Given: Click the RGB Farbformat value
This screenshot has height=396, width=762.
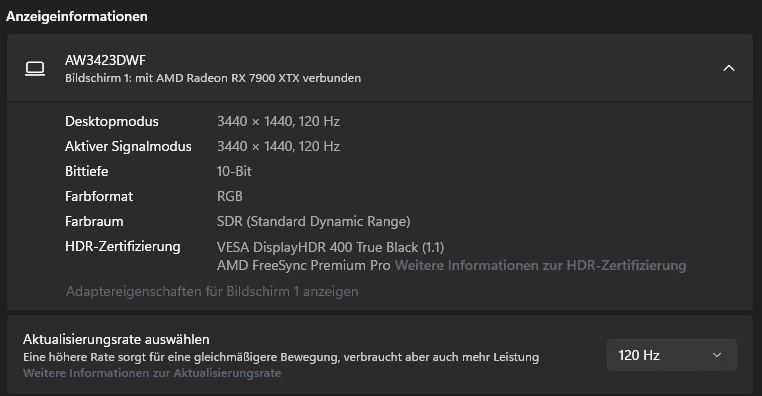Looking at the screenshot, I should pyautogui.click(x=229, y=196).
